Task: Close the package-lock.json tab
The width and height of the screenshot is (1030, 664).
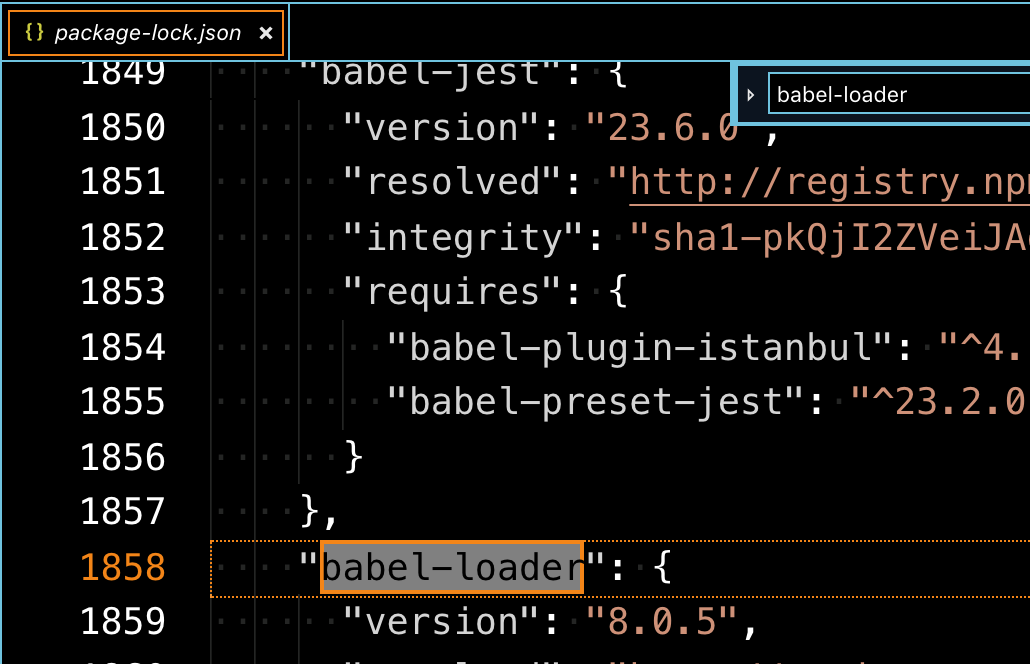Action: point(265,32)
